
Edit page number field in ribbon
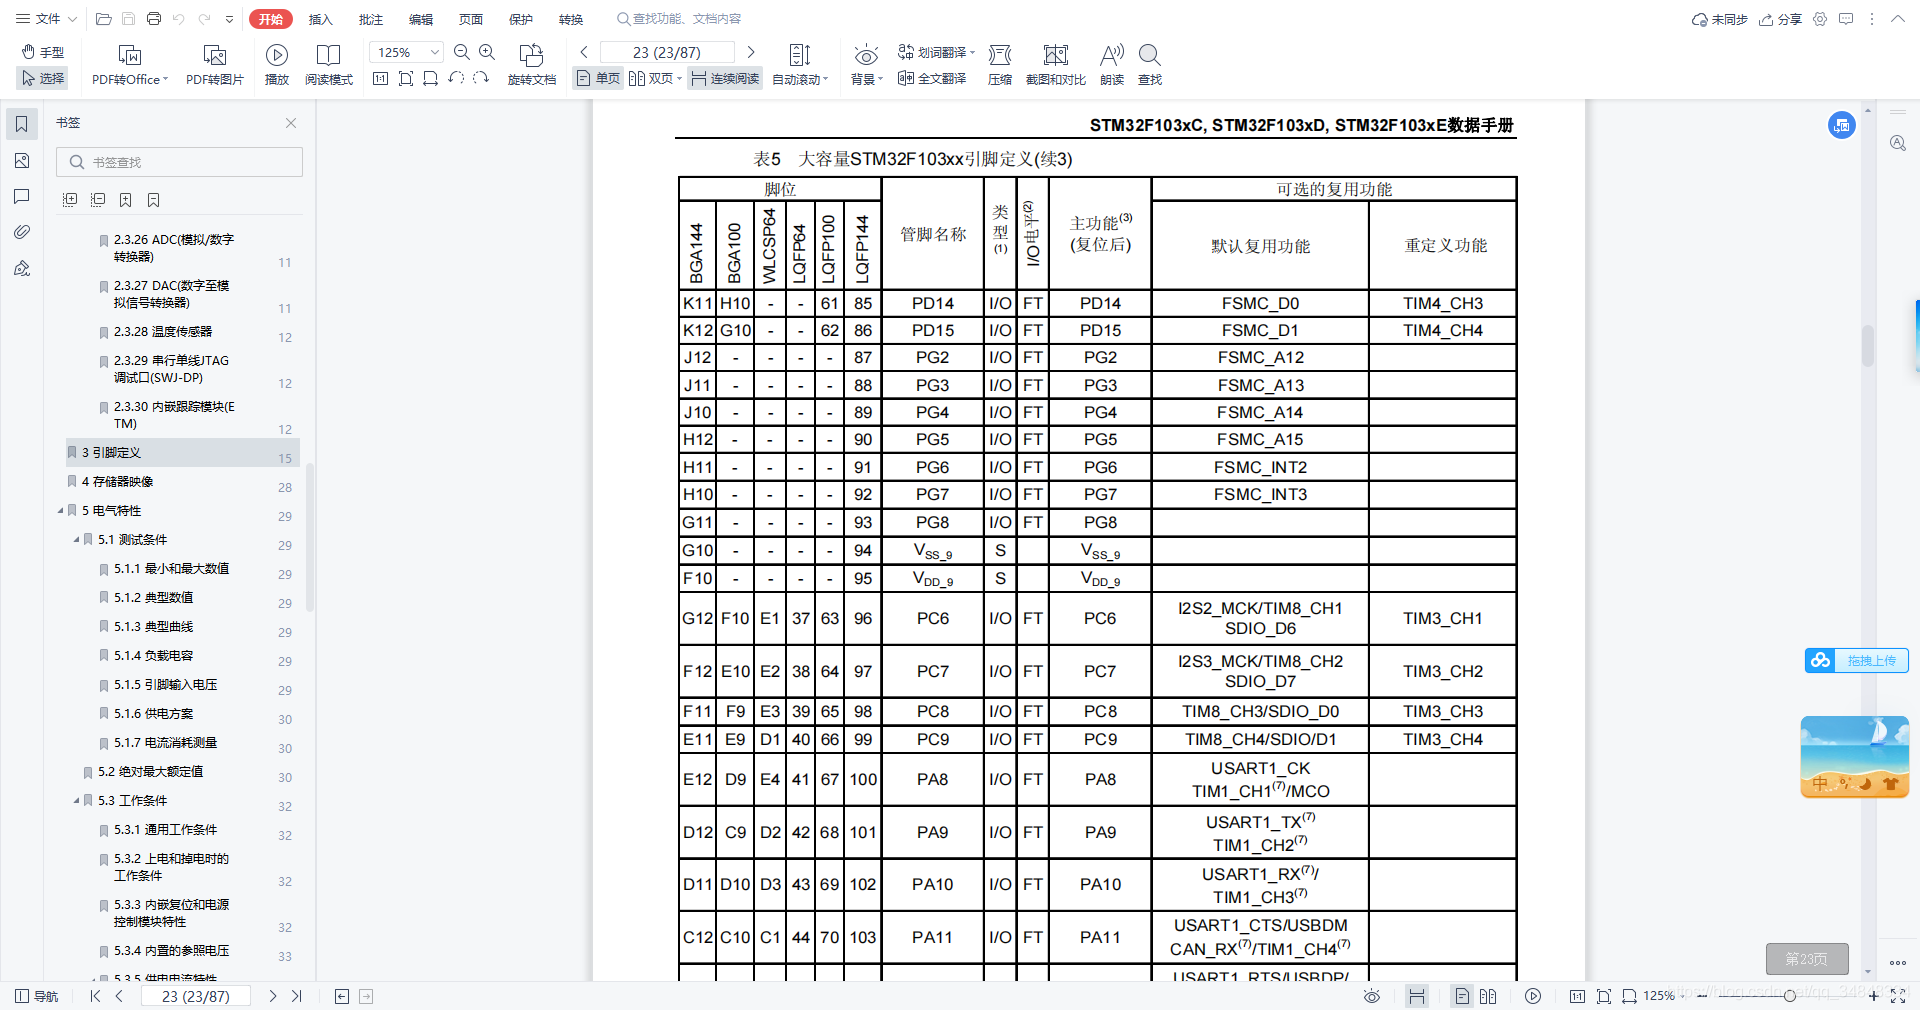667,52
